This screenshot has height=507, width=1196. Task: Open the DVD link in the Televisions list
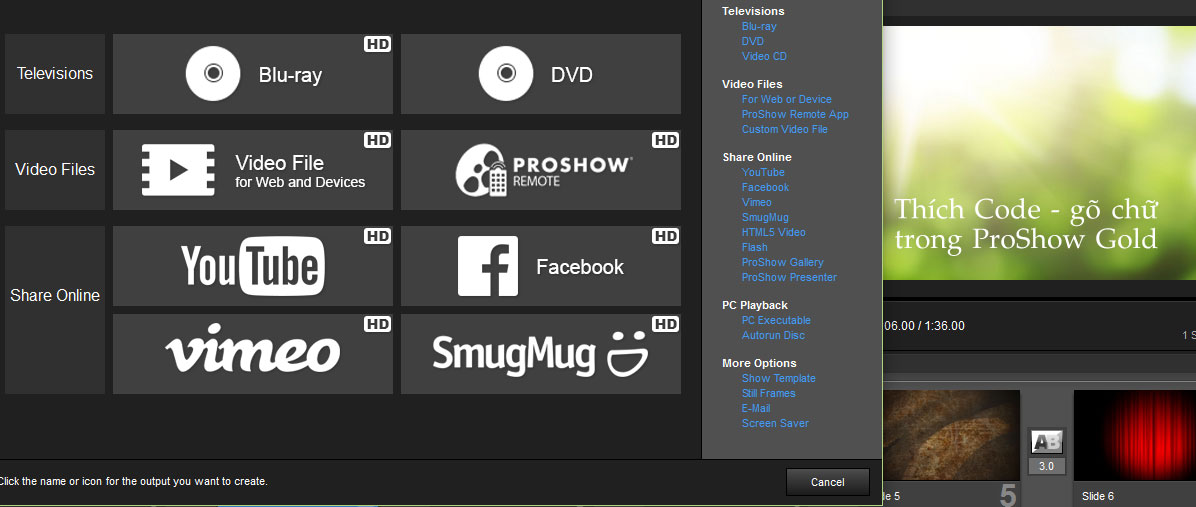pos(752,41)
